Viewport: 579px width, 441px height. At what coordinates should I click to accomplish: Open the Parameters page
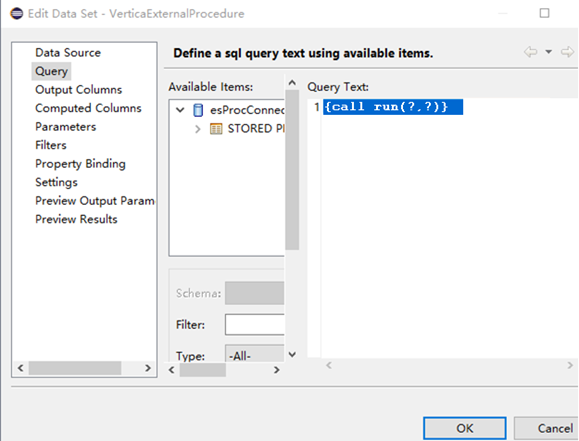[x=65, y=127]
